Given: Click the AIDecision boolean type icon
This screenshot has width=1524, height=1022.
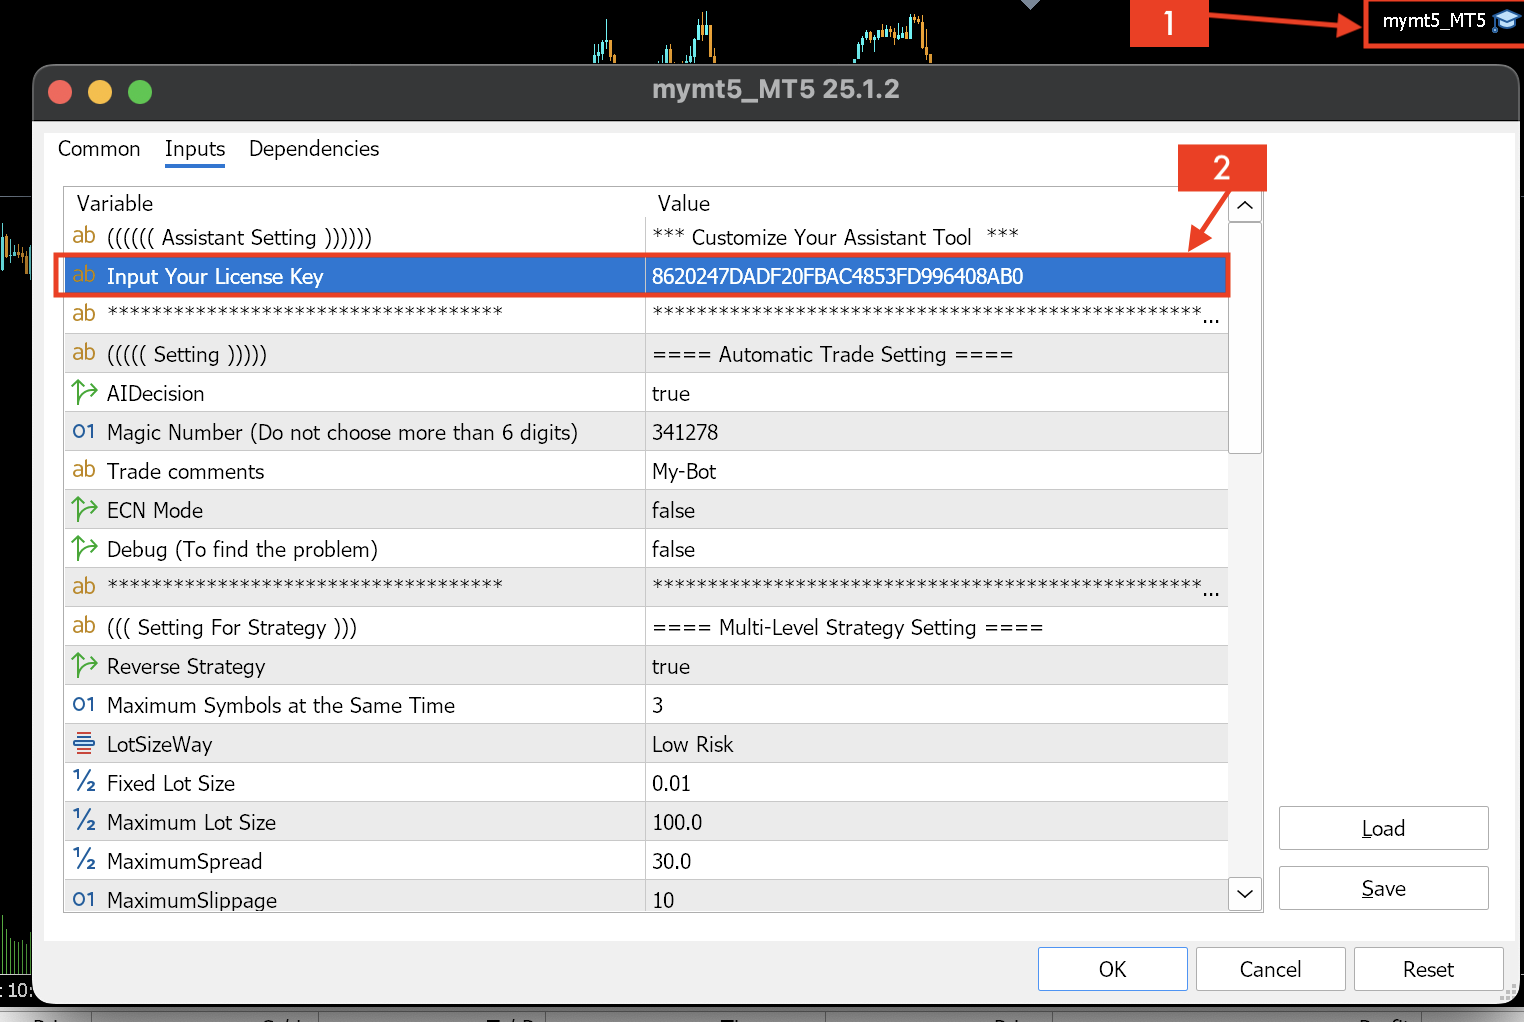Looking at the screenshot, I should pyautogui.click(x=84, y=393).
